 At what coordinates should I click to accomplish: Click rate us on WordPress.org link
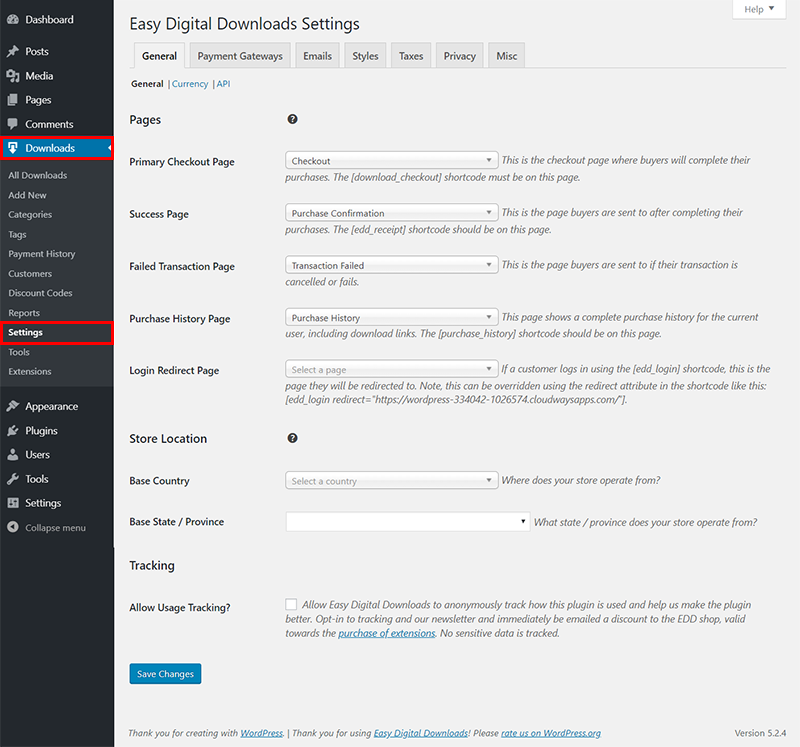(551, 733)
